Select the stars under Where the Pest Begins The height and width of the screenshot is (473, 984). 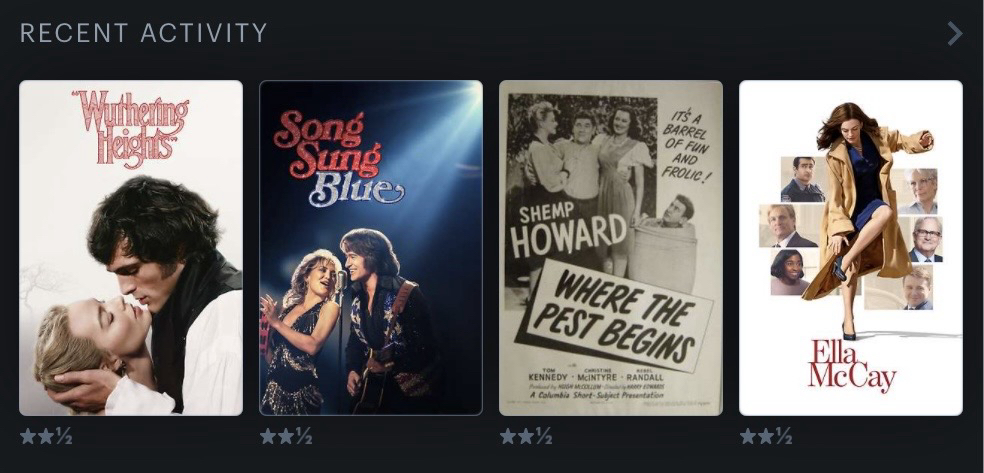tap(526, 437)
